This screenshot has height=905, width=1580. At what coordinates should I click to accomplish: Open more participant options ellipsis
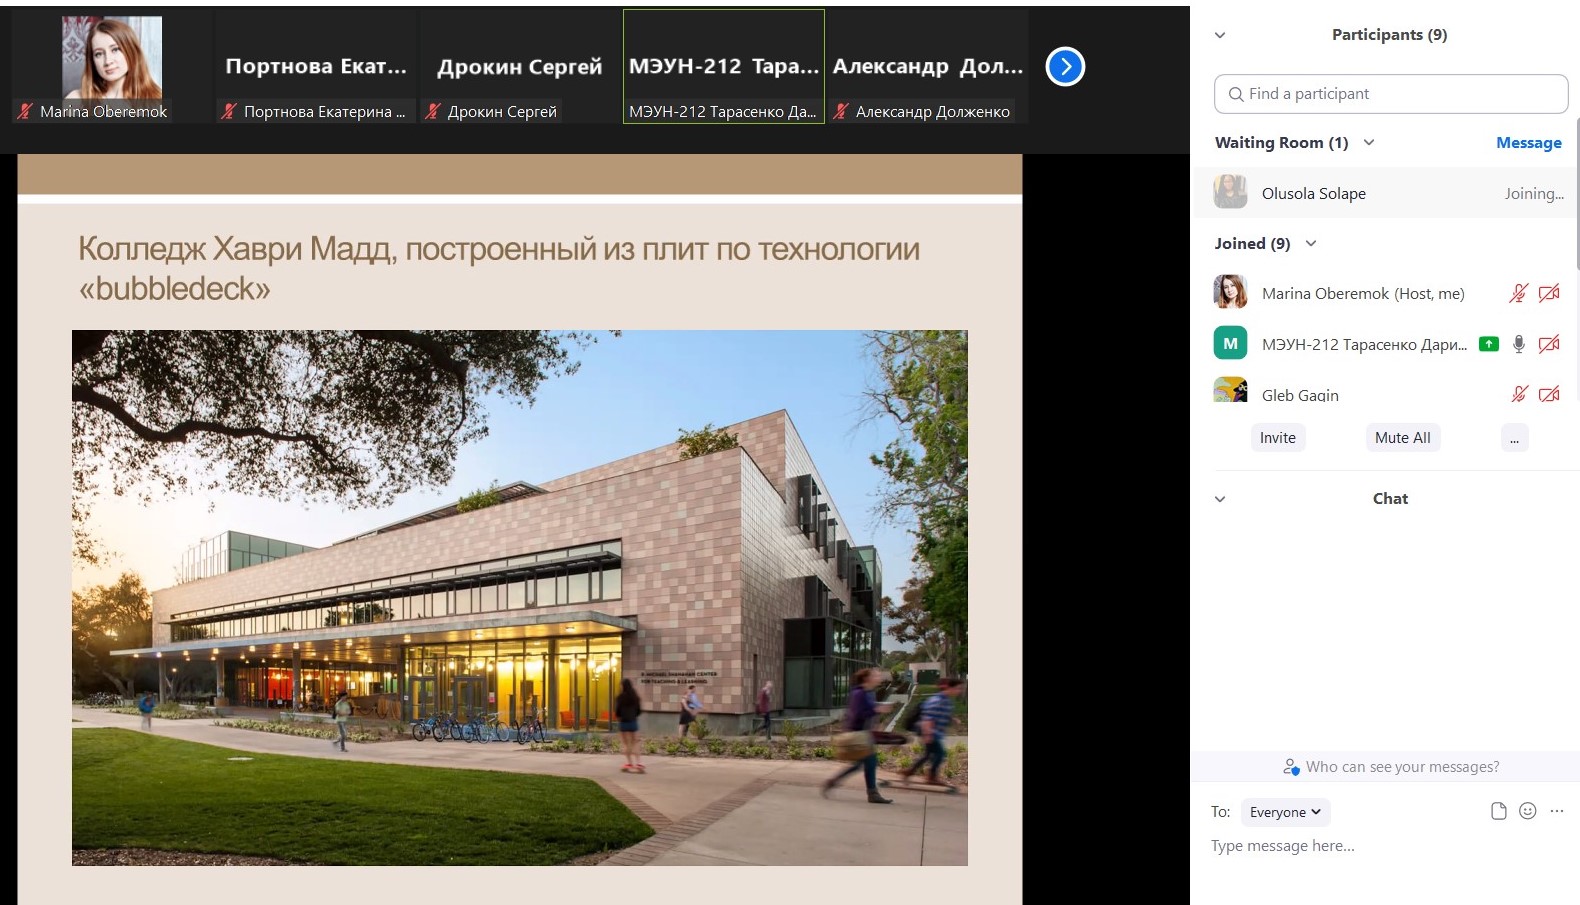[1515, 438]
